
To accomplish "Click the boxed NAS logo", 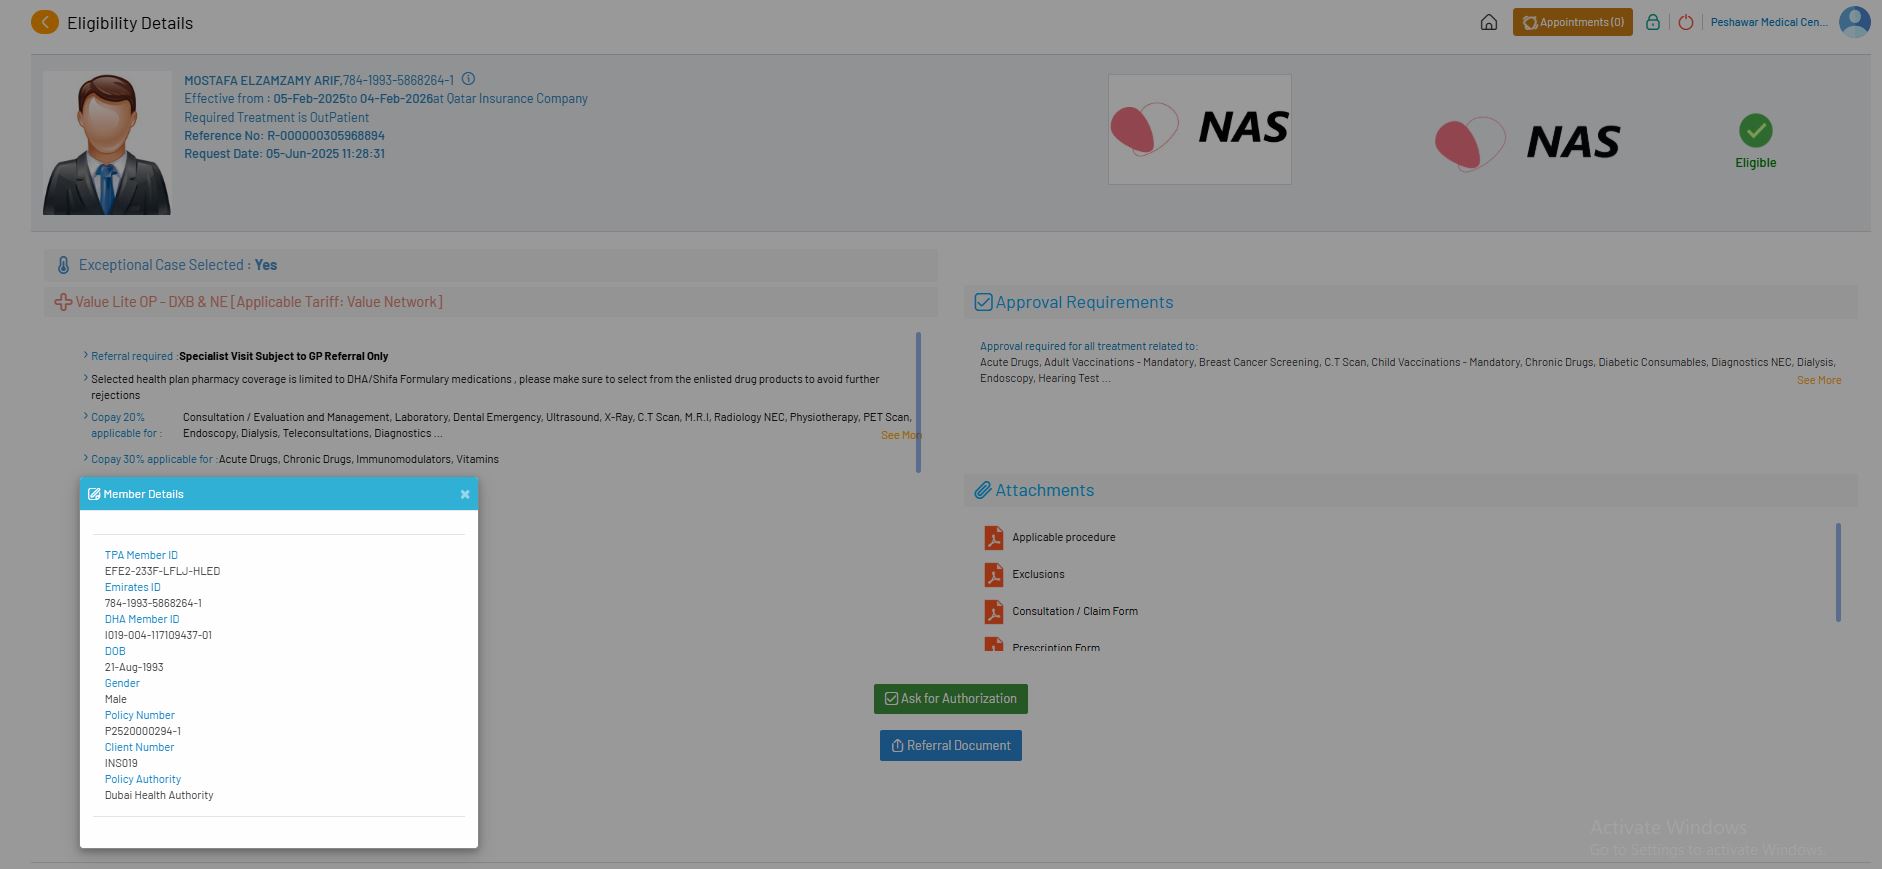I will click(x=1200, y=129).
